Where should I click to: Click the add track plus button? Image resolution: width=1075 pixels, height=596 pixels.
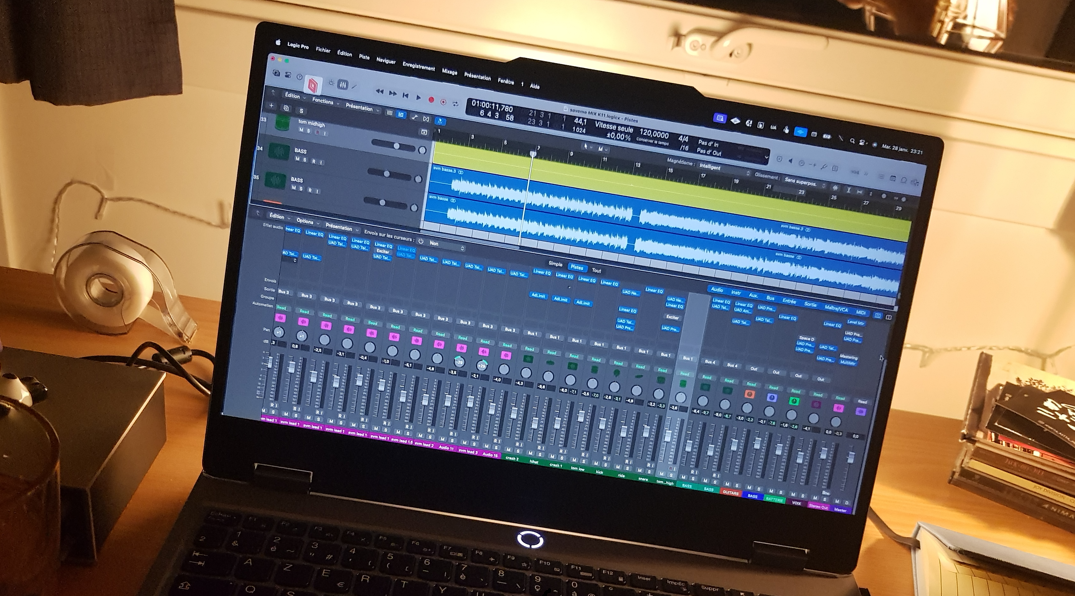(271, 106)
